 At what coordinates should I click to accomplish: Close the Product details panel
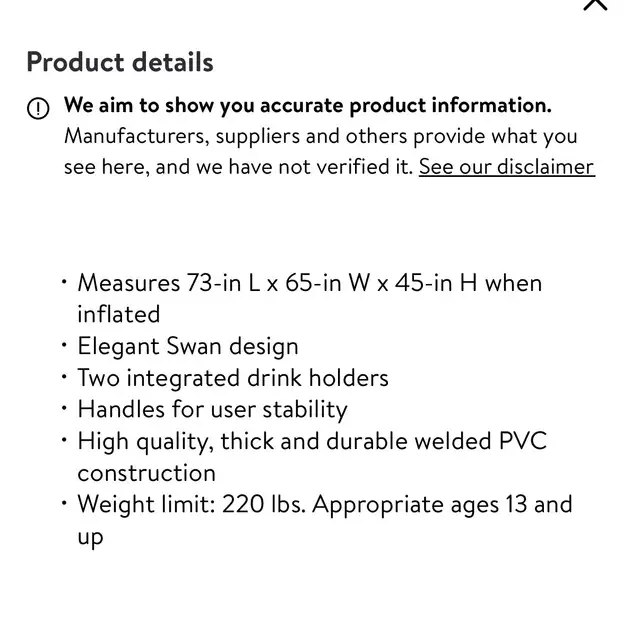click(x=595, y=4)
